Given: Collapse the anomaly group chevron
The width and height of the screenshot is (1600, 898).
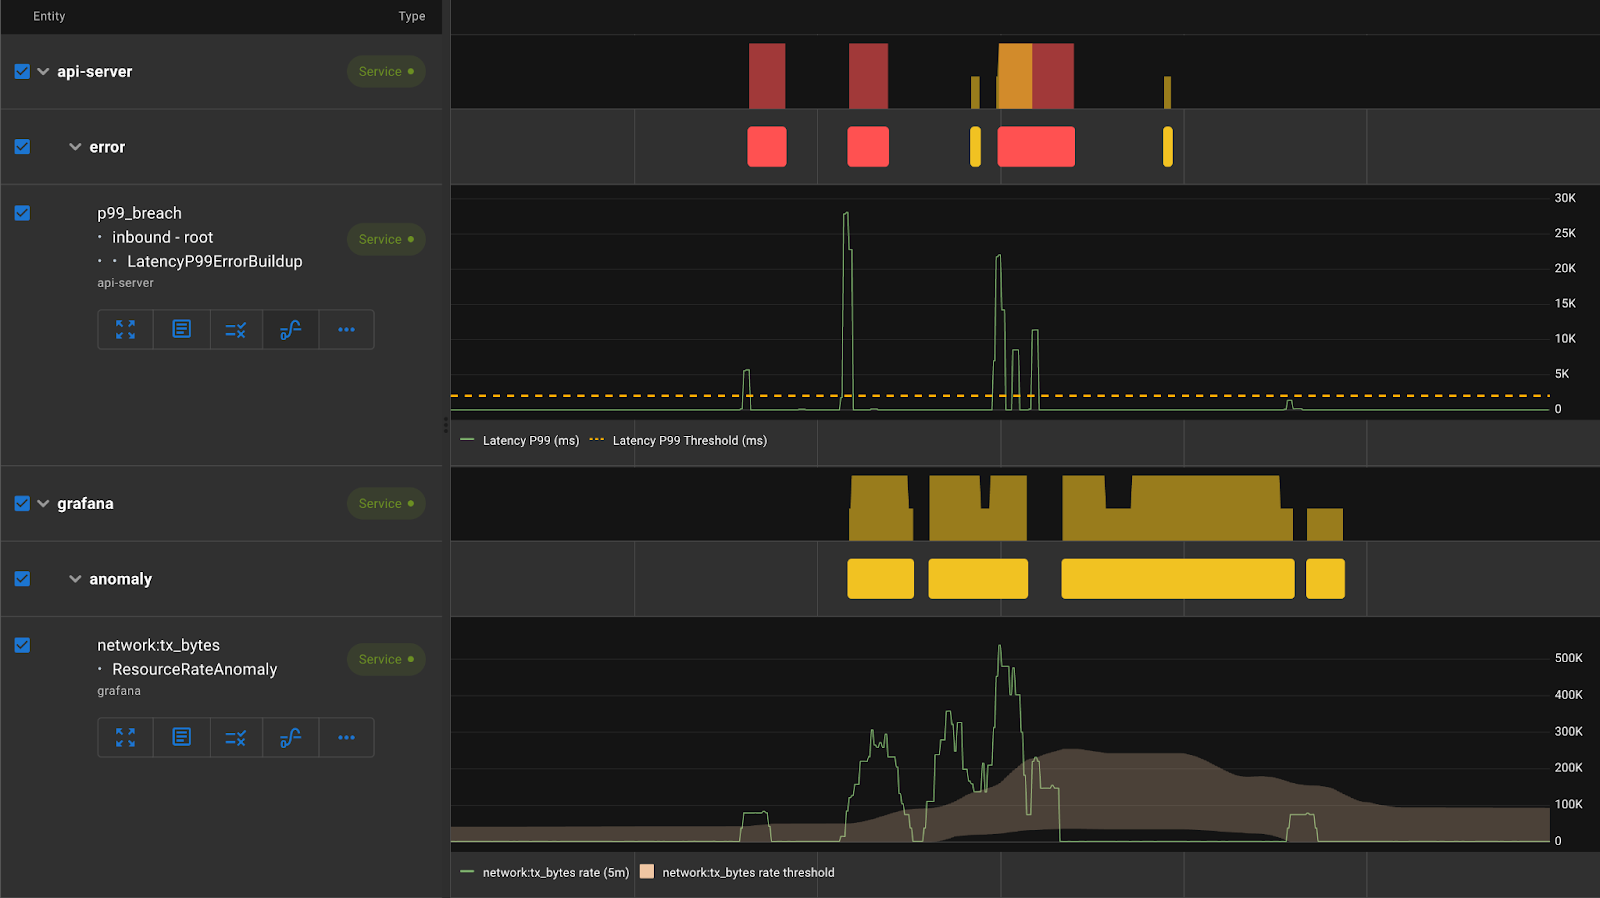Looking at the screenshot, I should [75, 579].
